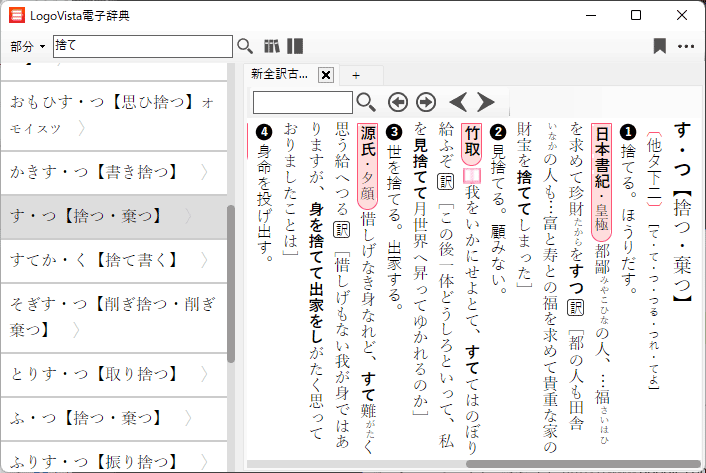The image size is (706, 473).
Task: Expand the かきす・つ entry chevron
Action: (205, 172)
